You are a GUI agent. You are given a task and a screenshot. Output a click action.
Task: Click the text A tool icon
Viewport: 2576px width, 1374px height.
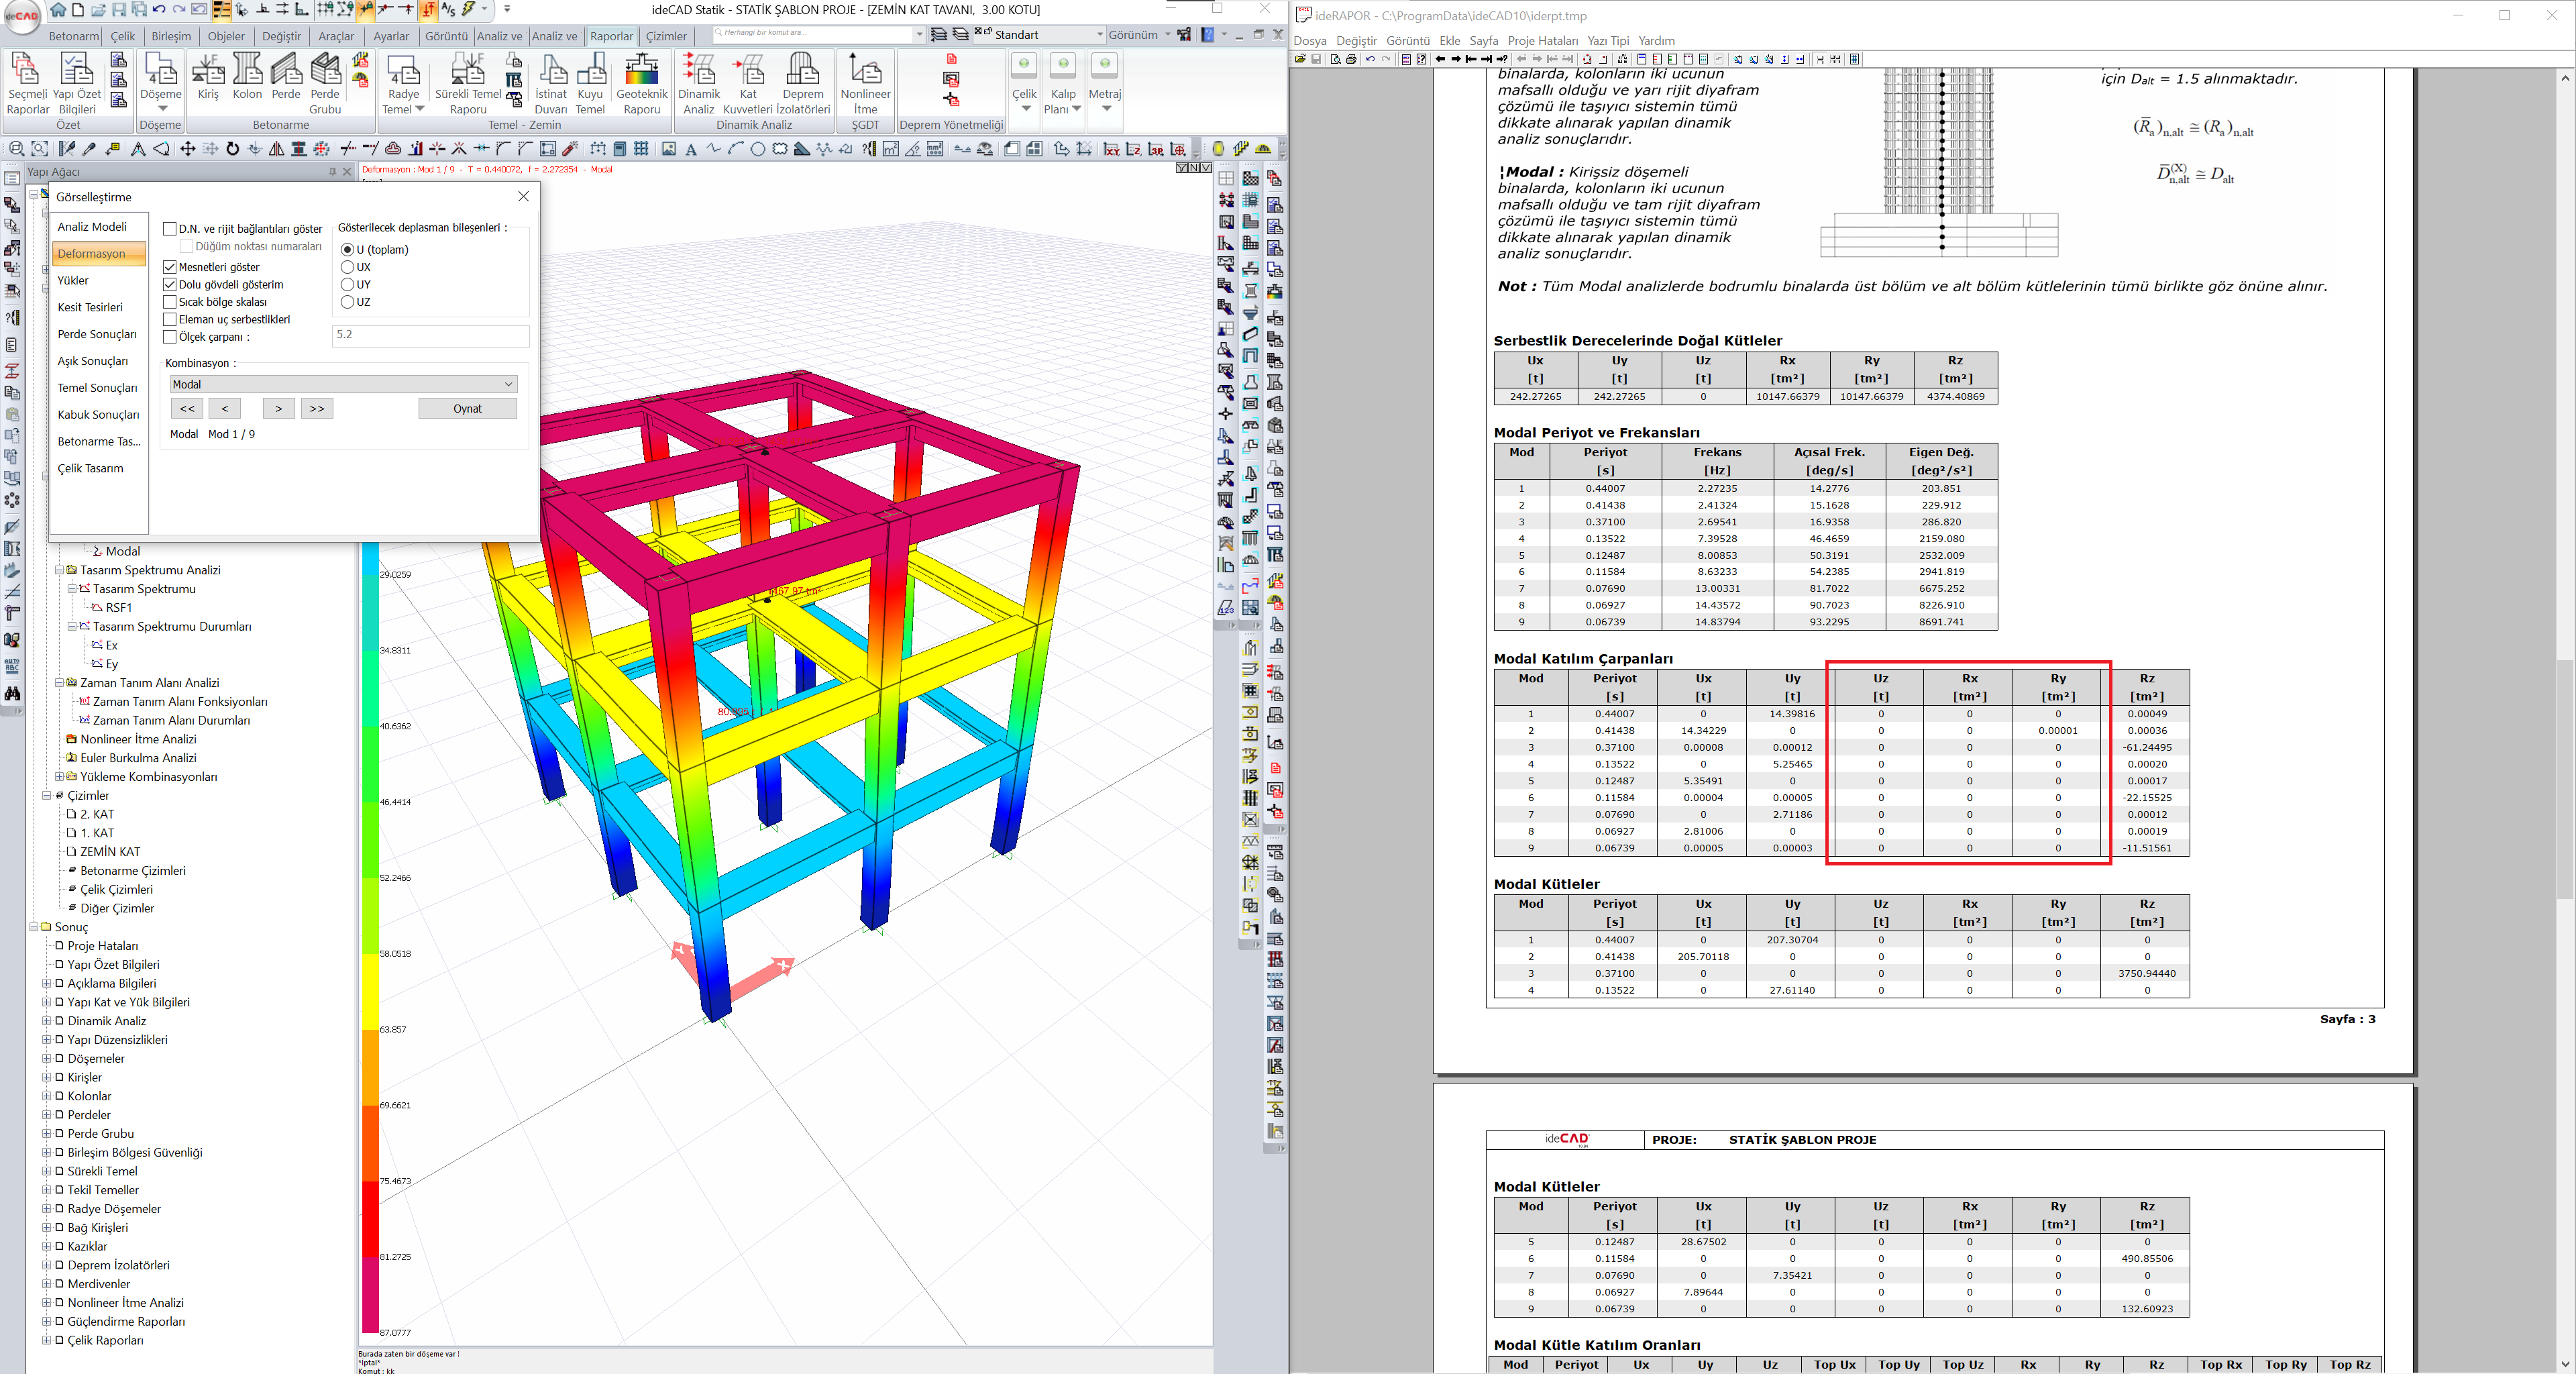click(691, 149)
